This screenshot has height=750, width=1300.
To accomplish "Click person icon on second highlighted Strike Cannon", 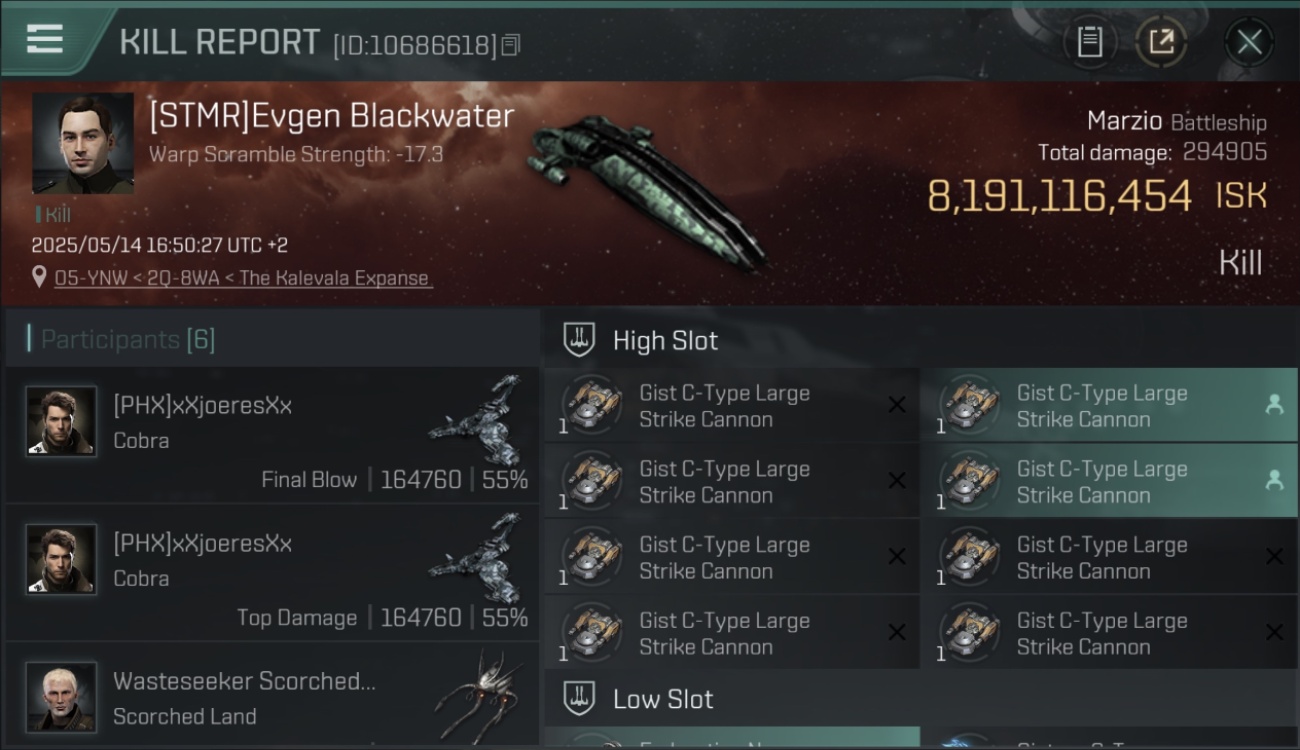I will 1274,481.
